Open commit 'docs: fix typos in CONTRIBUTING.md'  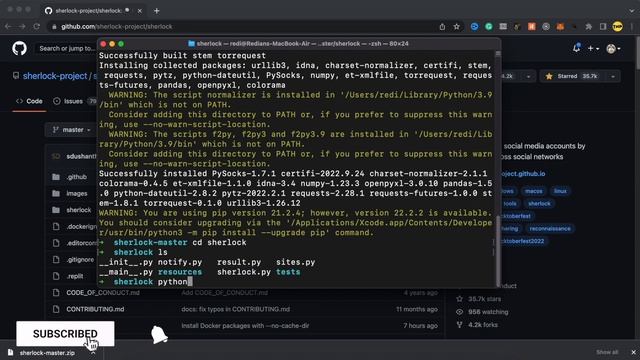pos(236,309)
